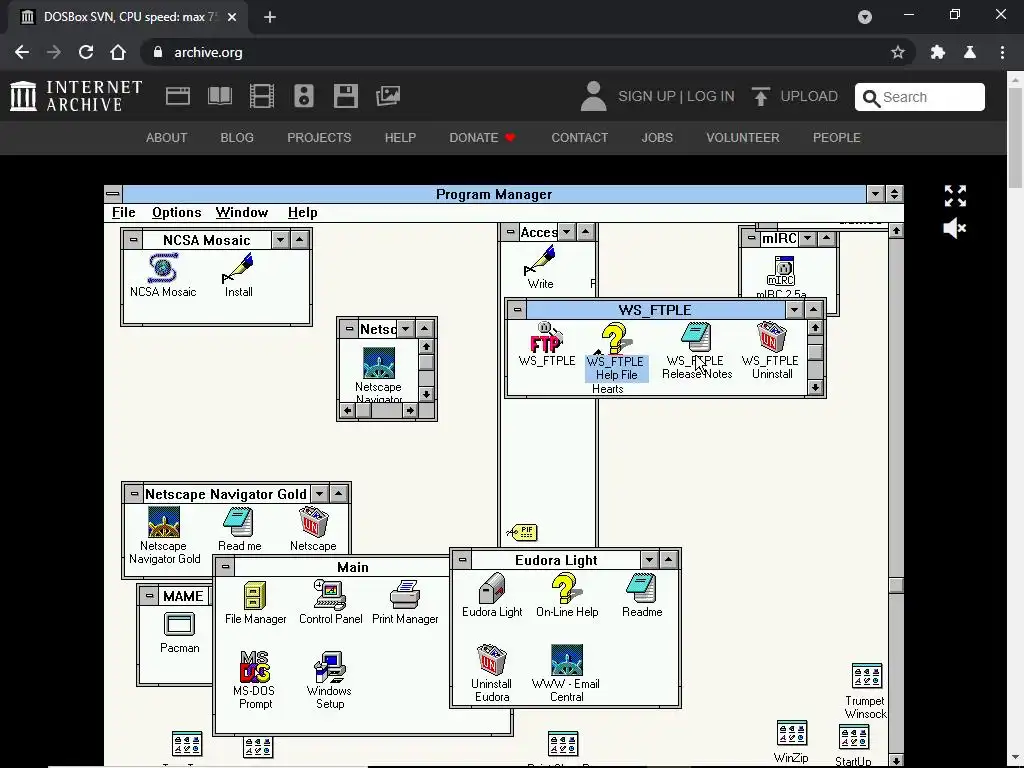Image resolution: width=1024 pixels, height=768 pixels.
Task: Click Program Manager vertical scrollbar thumb
Action: pyautogui.click(x=896, y=586)
